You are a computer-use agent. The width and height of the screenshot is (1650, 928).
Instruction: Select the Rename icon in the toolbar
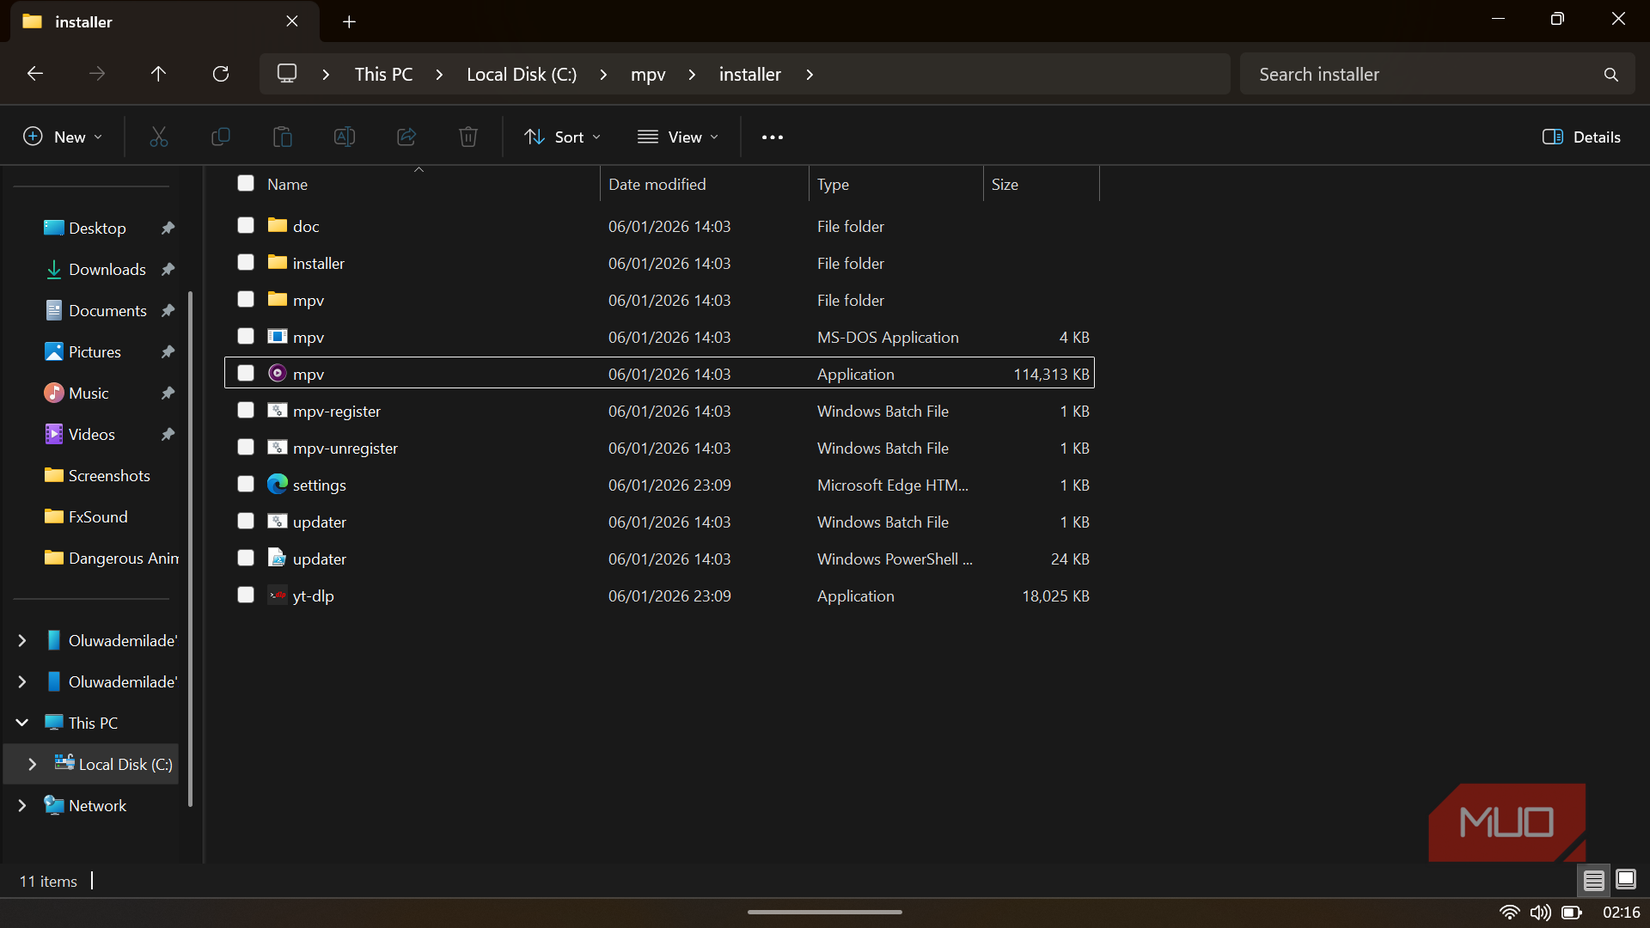[x=344, y=136]
